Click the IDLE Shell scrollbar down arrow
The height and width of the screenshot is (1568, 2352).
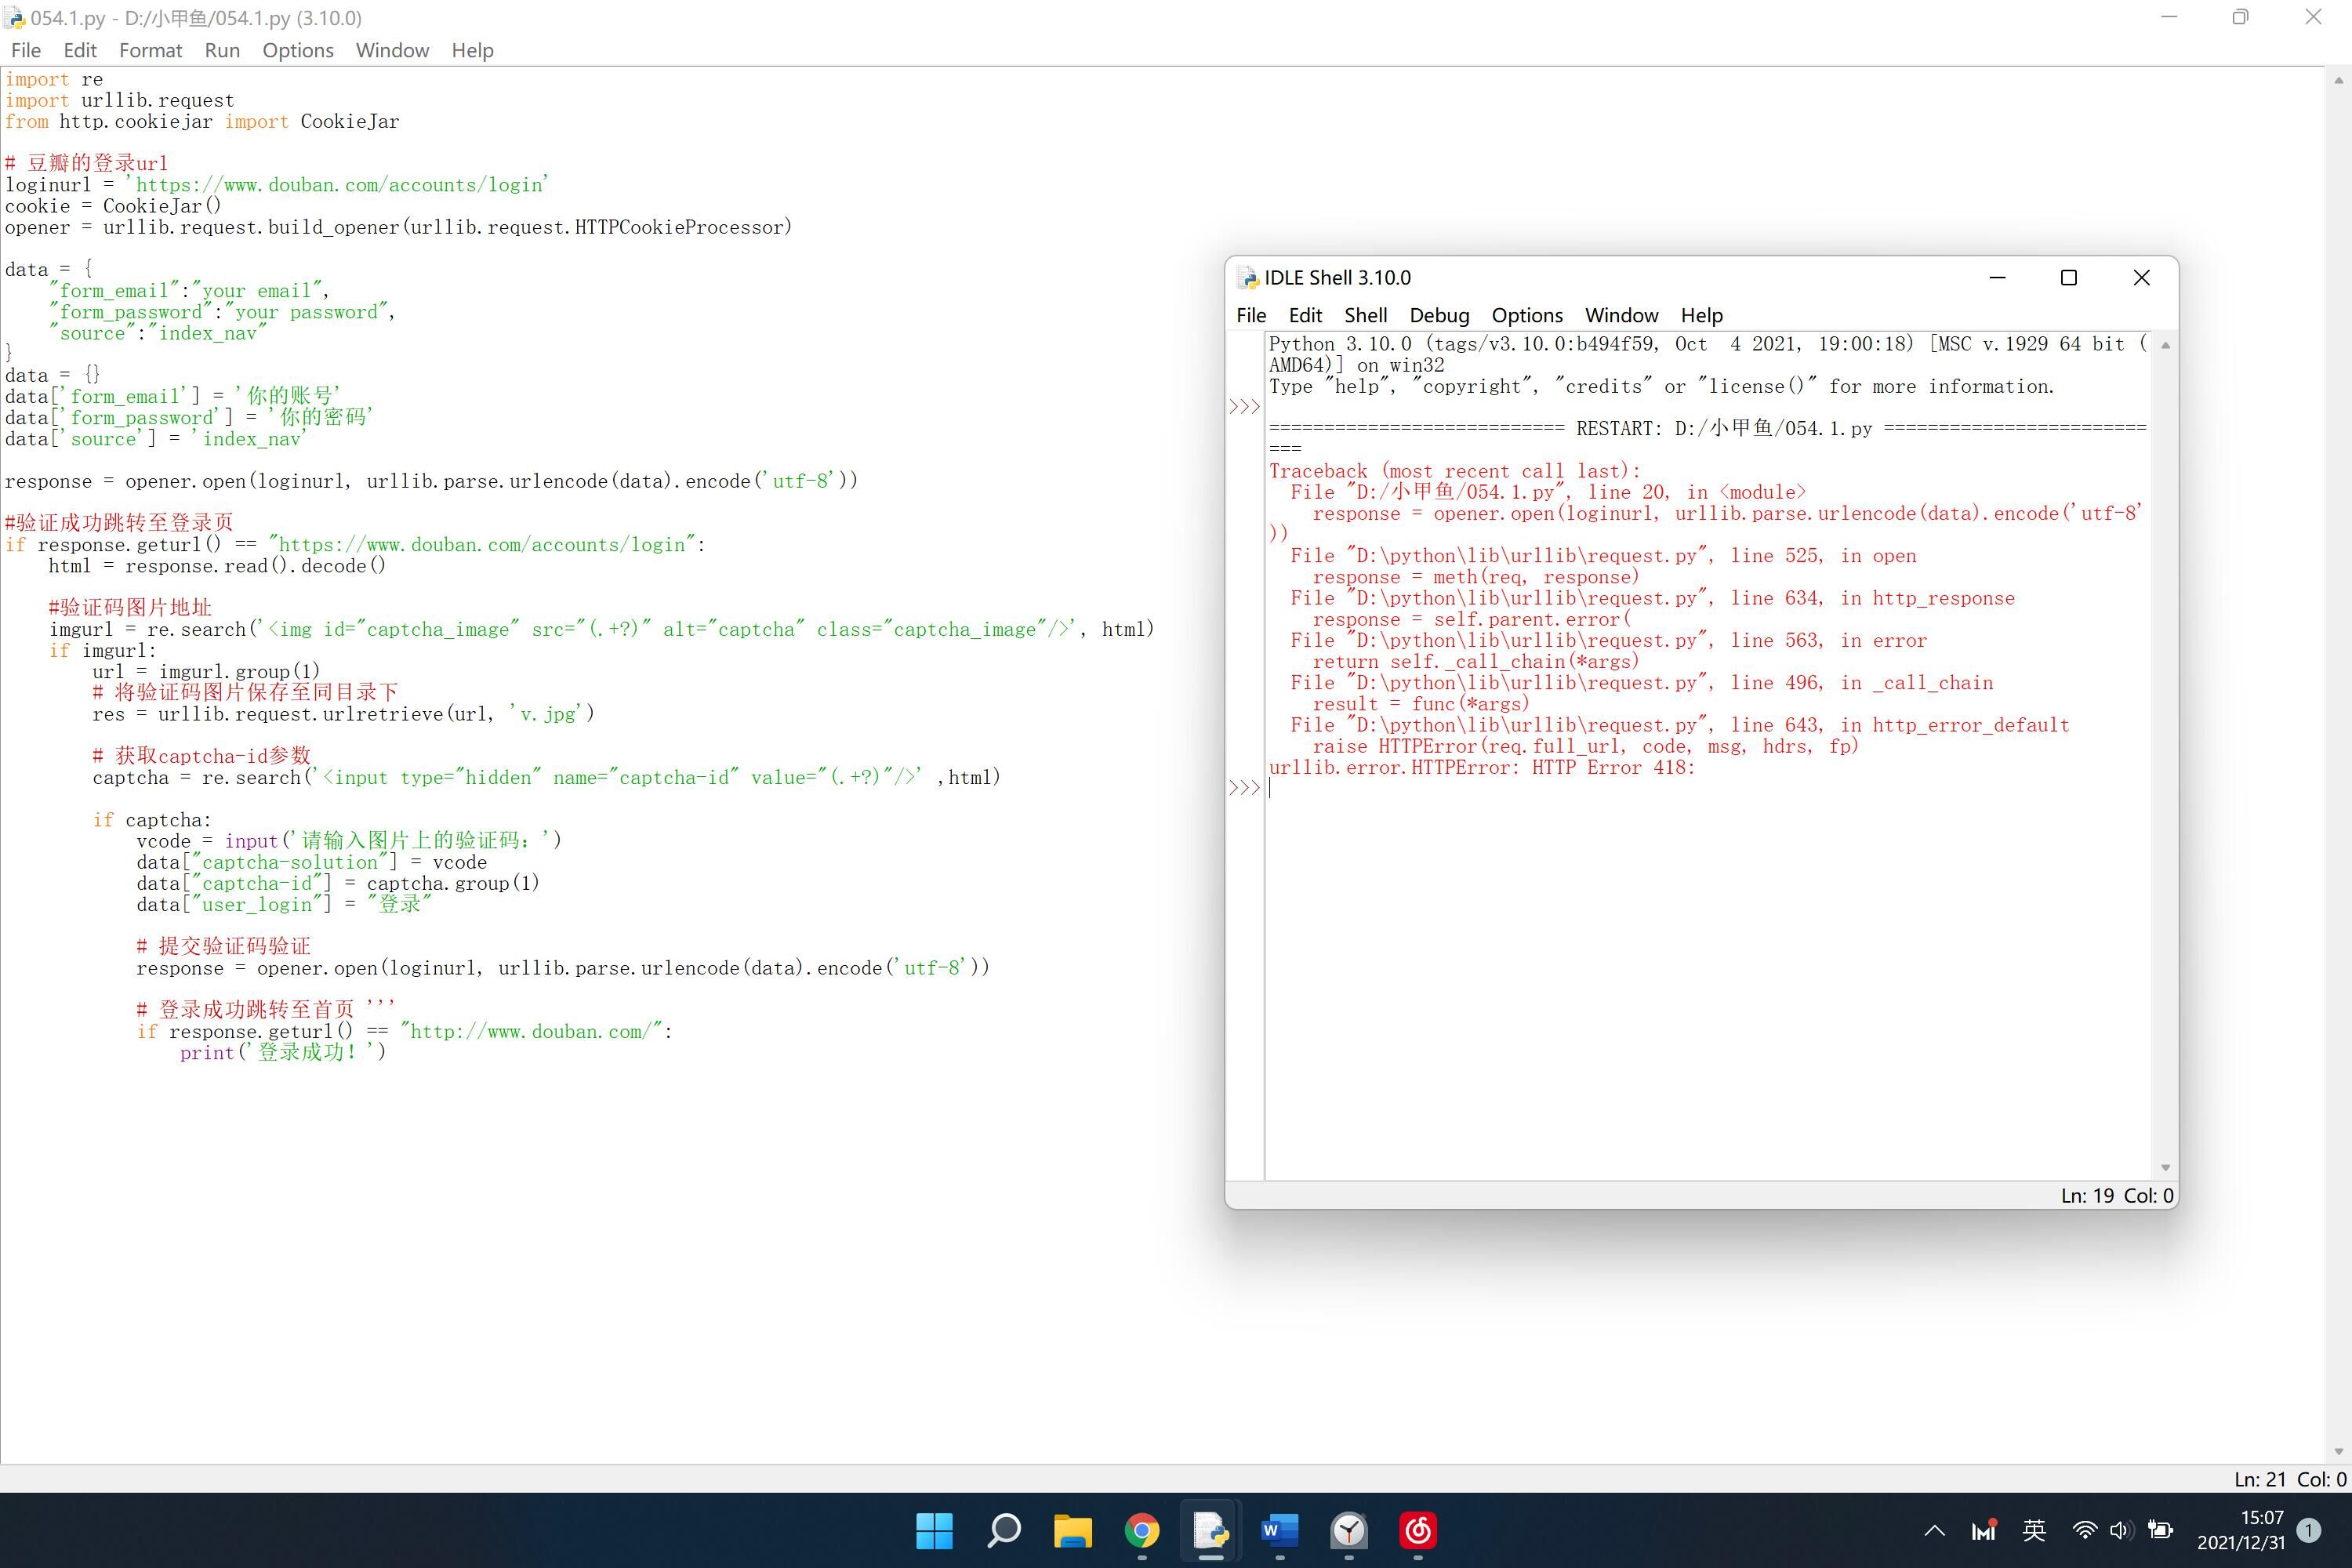tap(2165, 1167)
